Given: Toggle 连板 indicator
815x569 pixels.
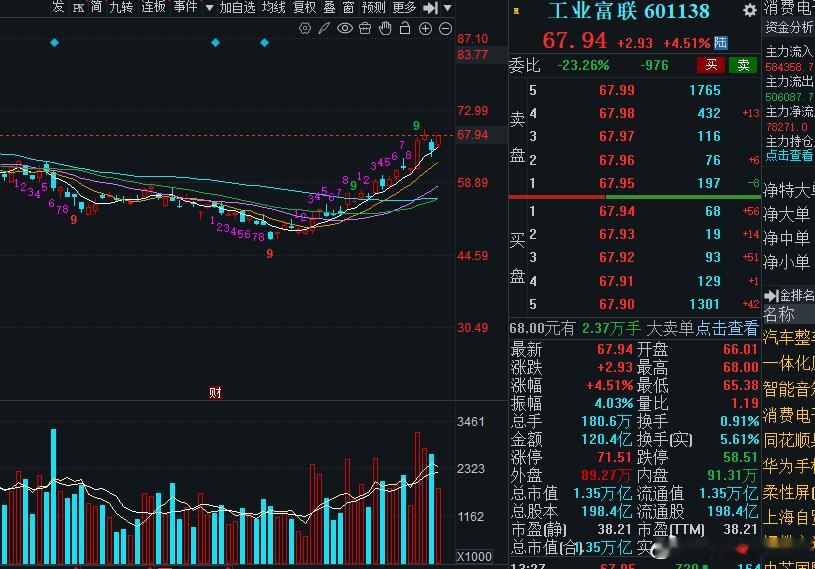Looking at the screenshot, I should pos(153,7).
